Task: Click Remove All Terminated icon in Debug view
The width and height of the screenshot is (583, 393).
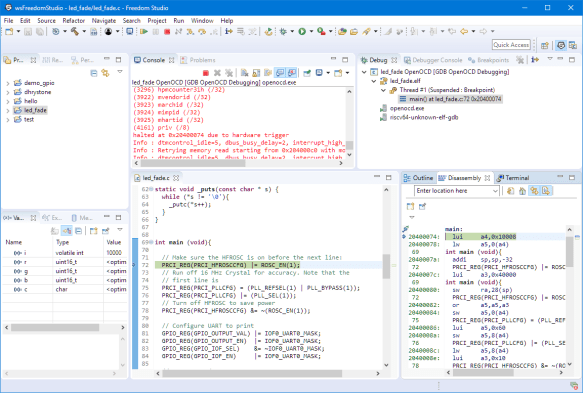Action: pyautogui.click(x=520, y=59)
